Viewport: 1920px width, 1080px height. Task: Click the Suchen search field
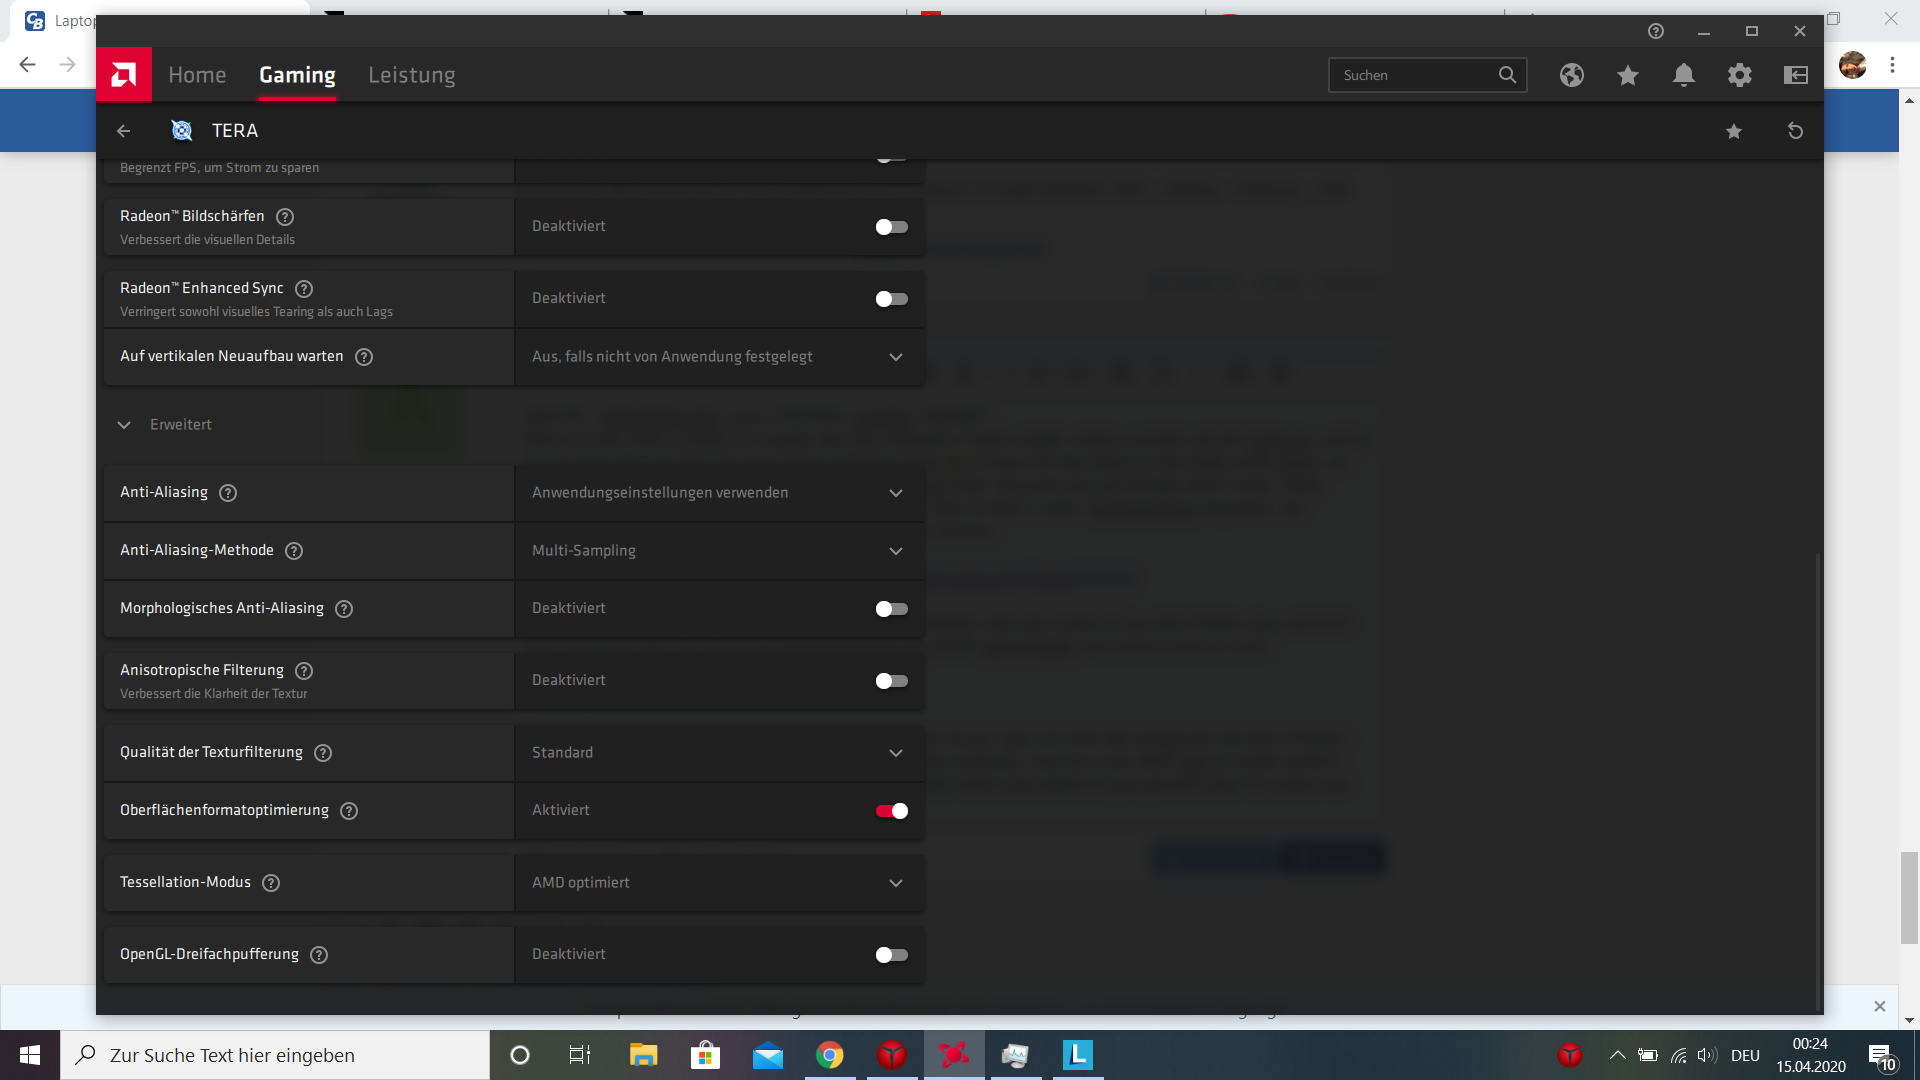(1412, 75)
